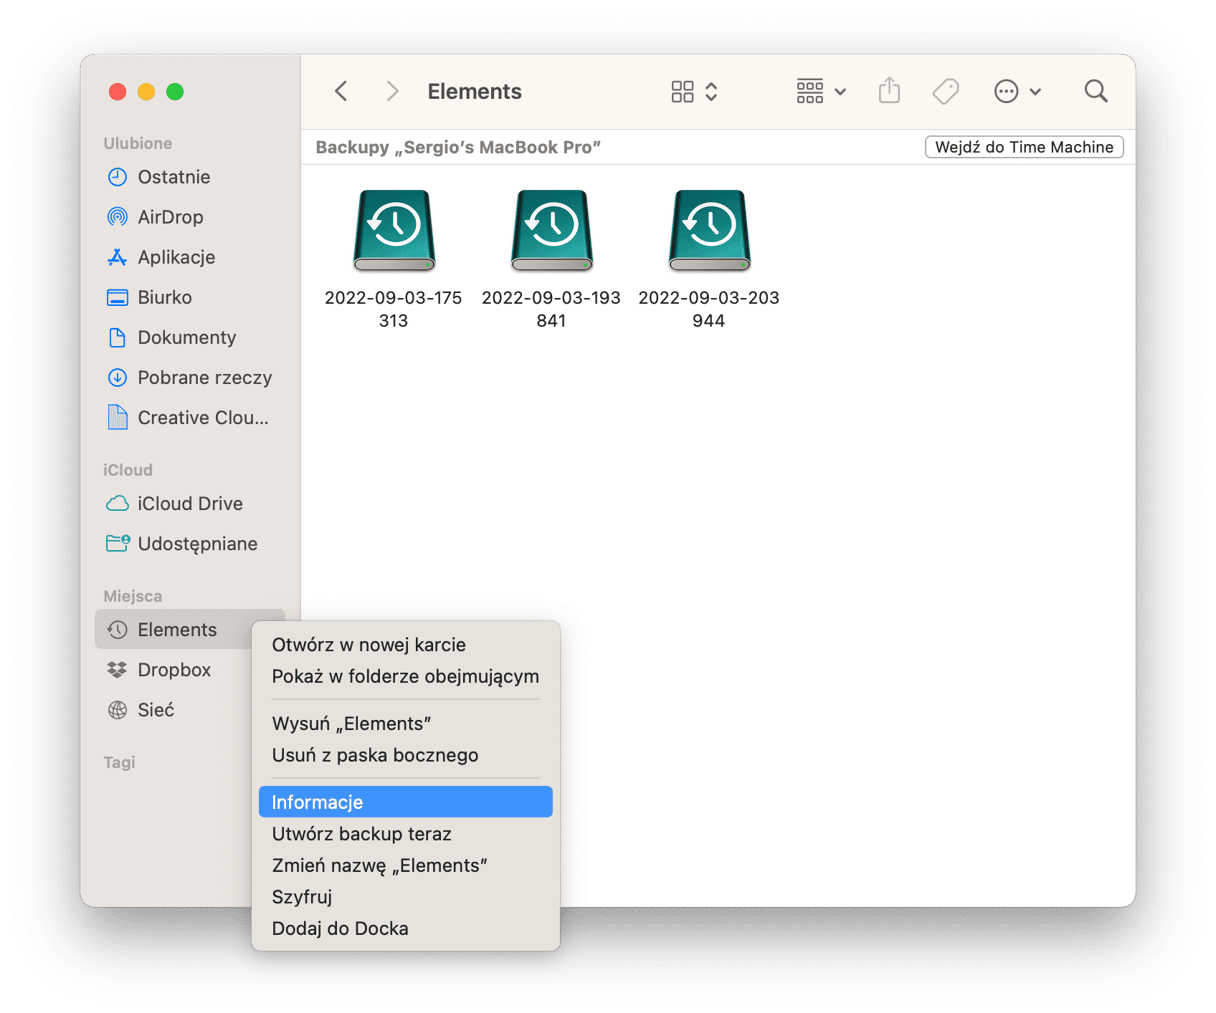
Task: Open Dropbox label in sidebar
Action: coord(174,669)
